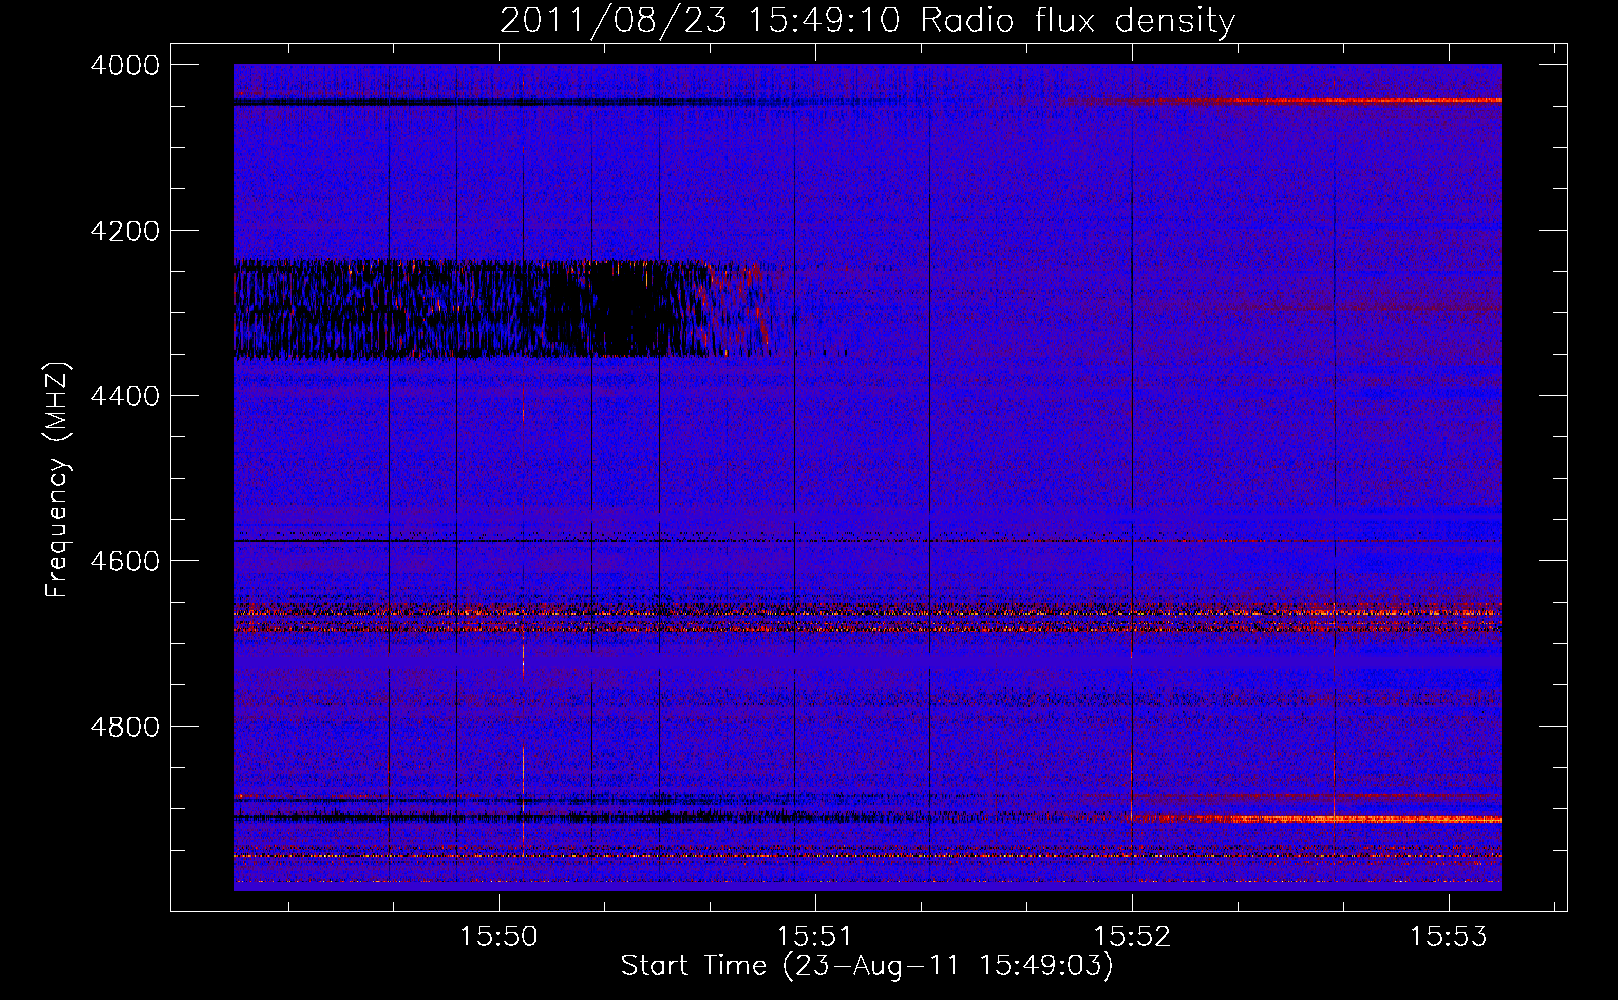This screenshot has width=1618, height=1000.
Task: Click the "Start Time (23-Aug-11 15:49:03)" axis label
Action: [867, 966]
